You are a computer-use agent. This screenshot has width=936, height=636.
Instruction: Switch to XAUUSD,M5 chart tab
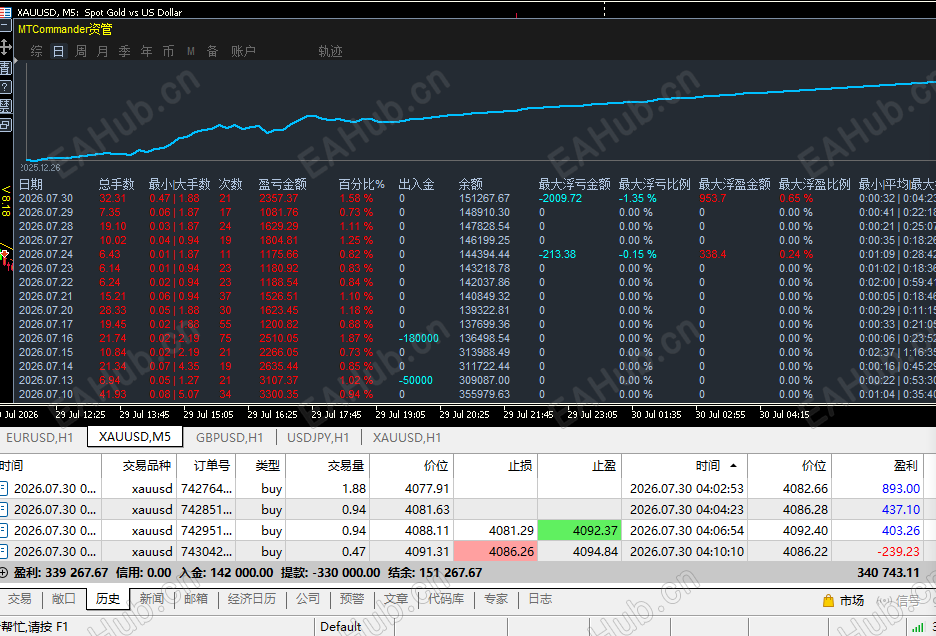coord(135,437)
